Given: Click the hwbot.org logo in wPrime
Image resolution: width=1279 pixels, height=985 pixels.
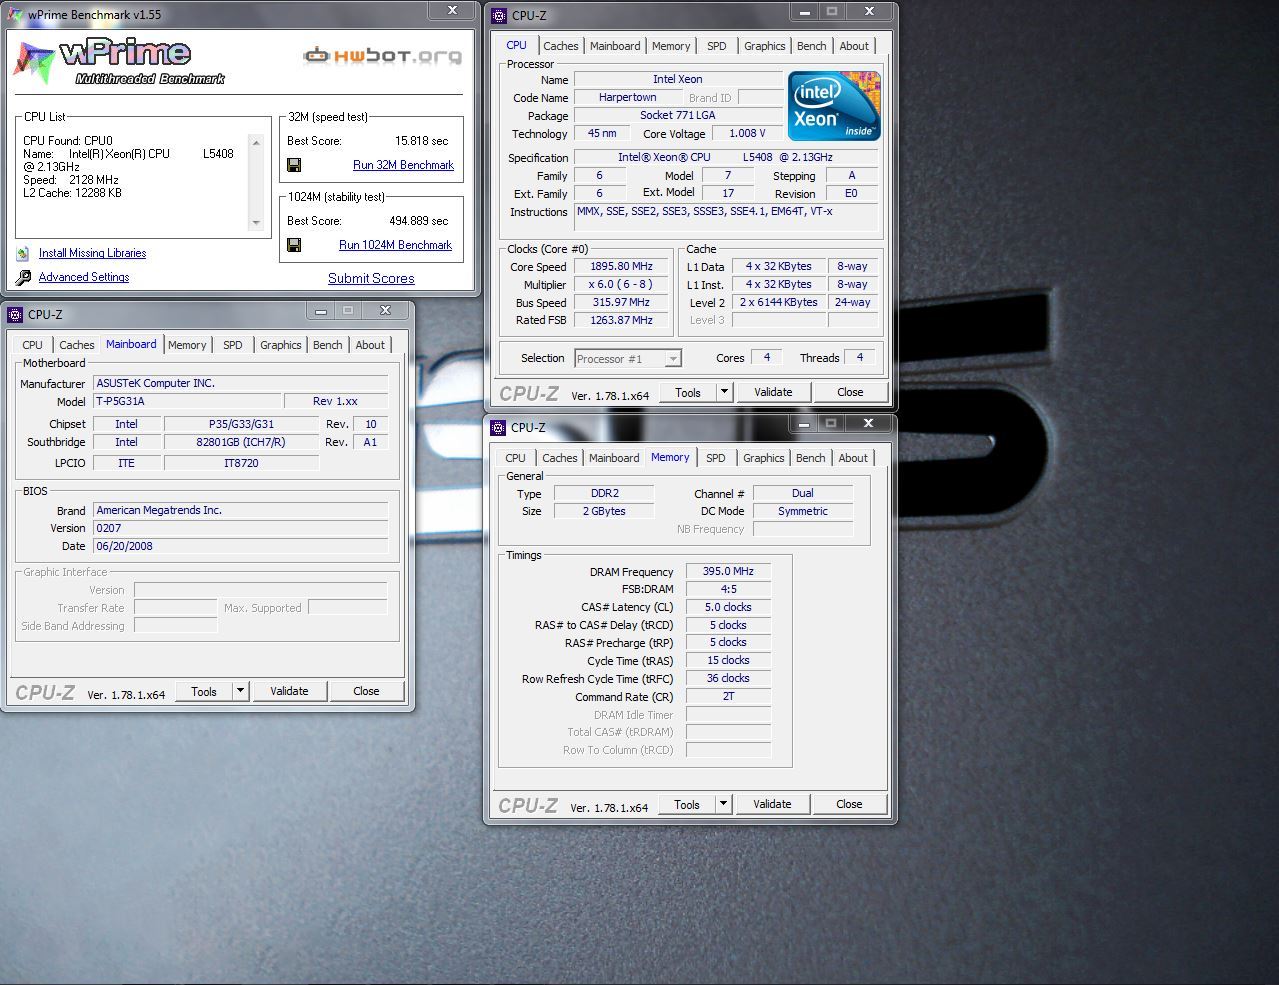Looking at the screenshot, I should [x=383, y=56].
